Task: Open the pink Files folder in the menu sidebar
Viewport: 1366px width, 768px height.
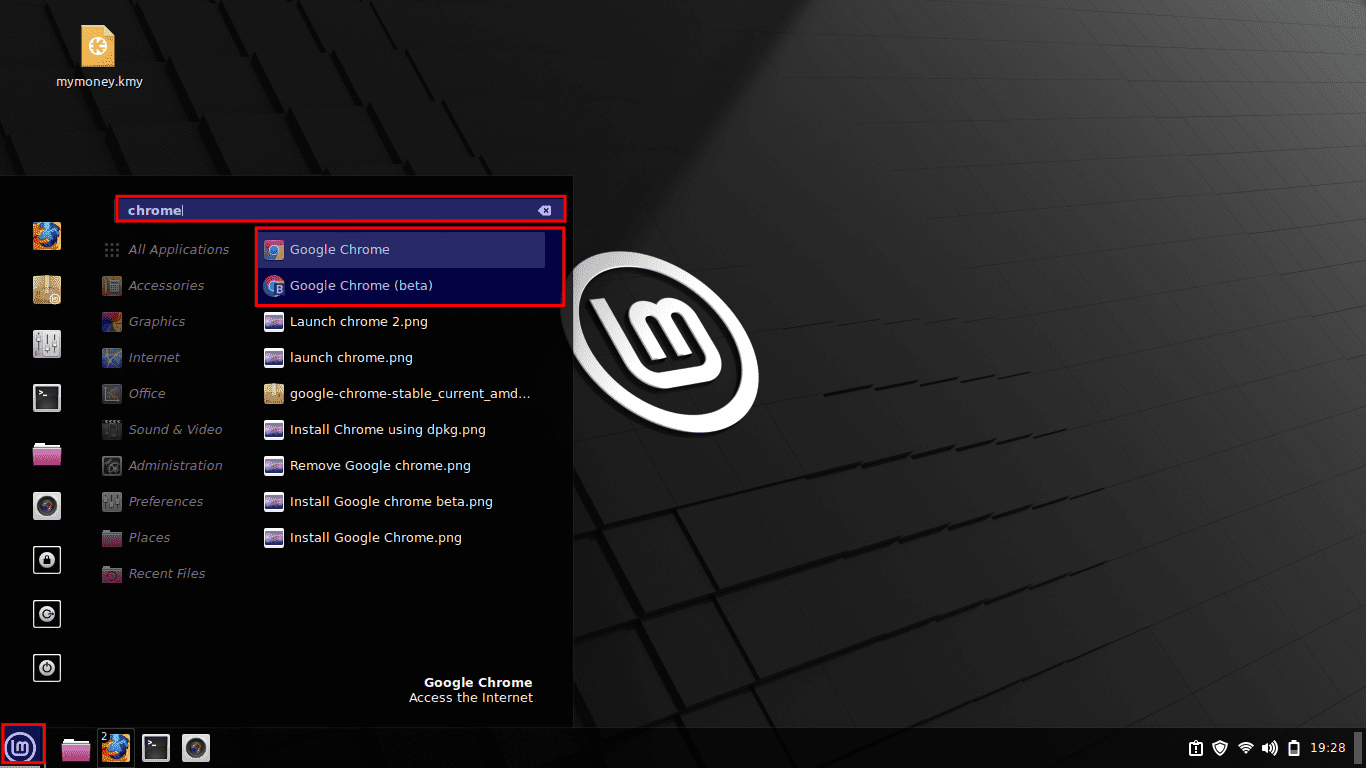Action: point(47,452)
